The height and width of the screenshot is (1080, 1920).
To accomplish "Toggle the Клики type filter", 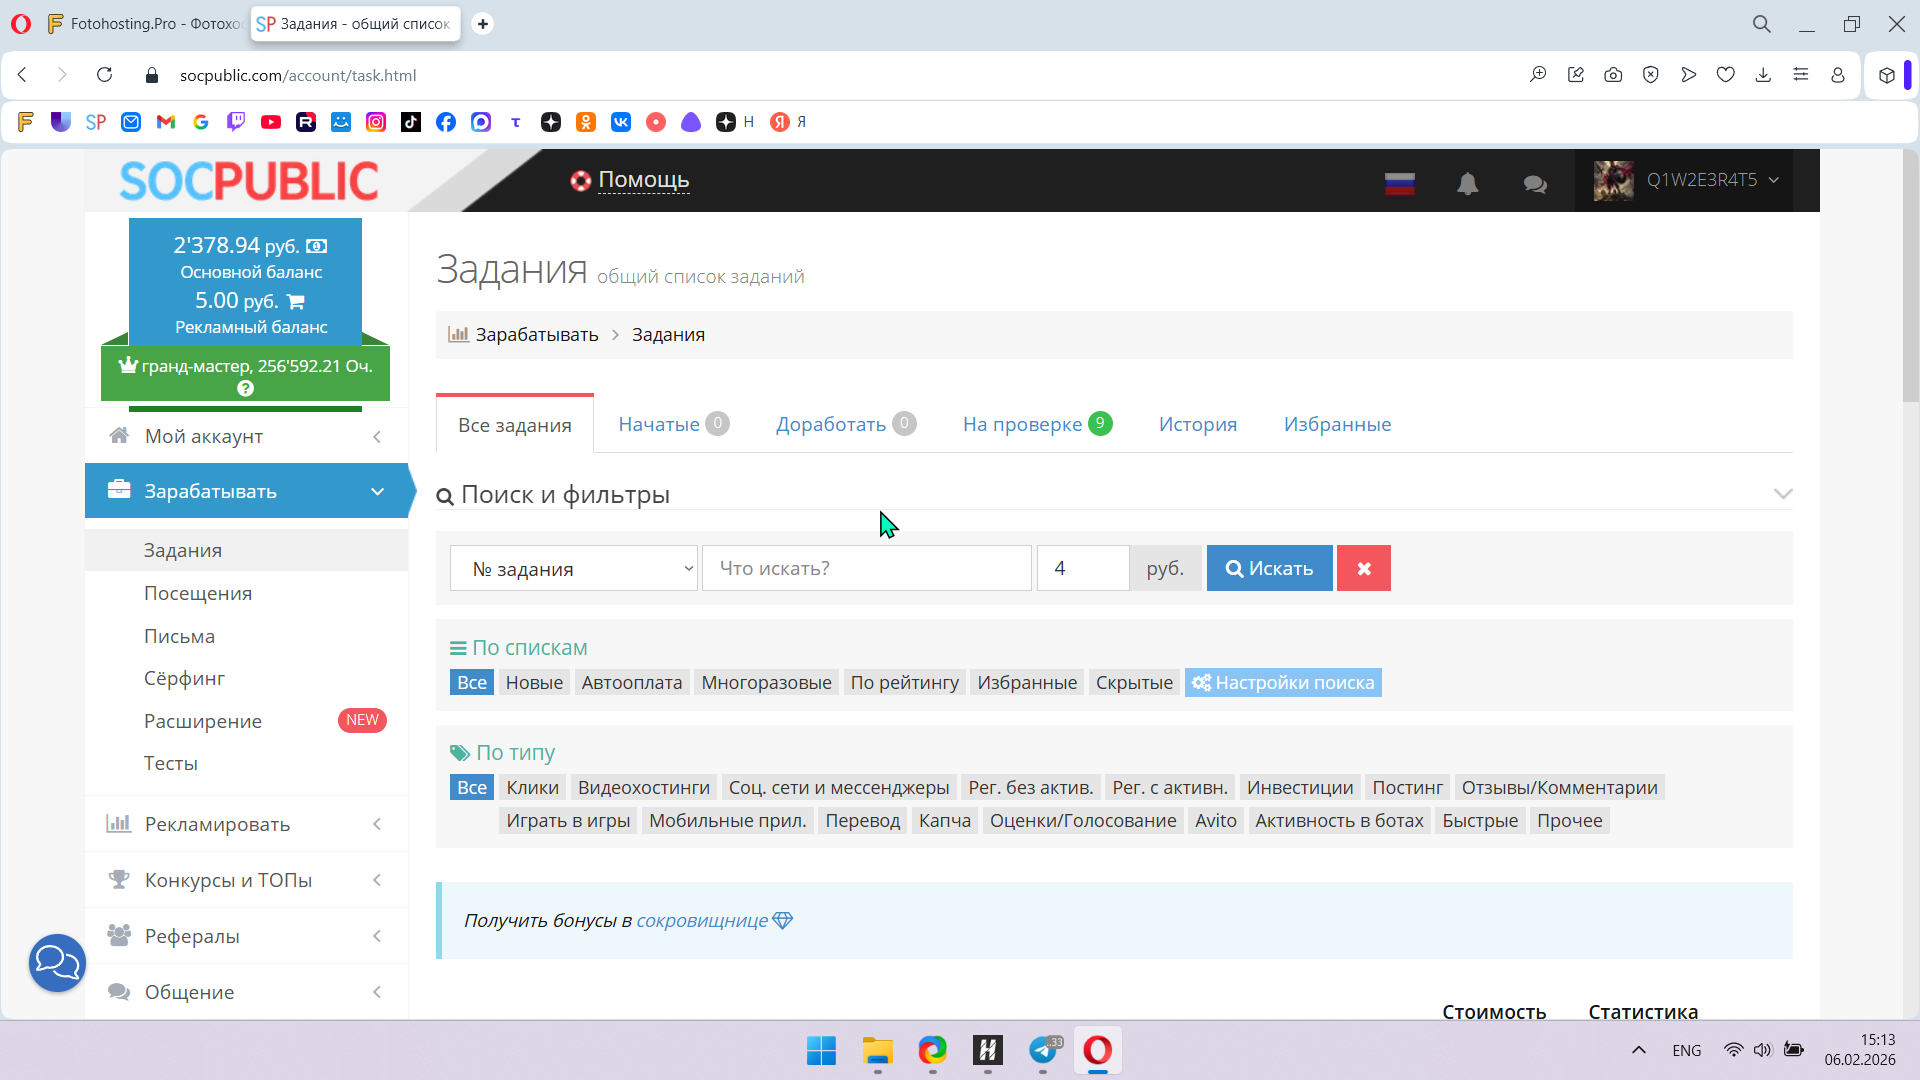I will tap(532, 788).
